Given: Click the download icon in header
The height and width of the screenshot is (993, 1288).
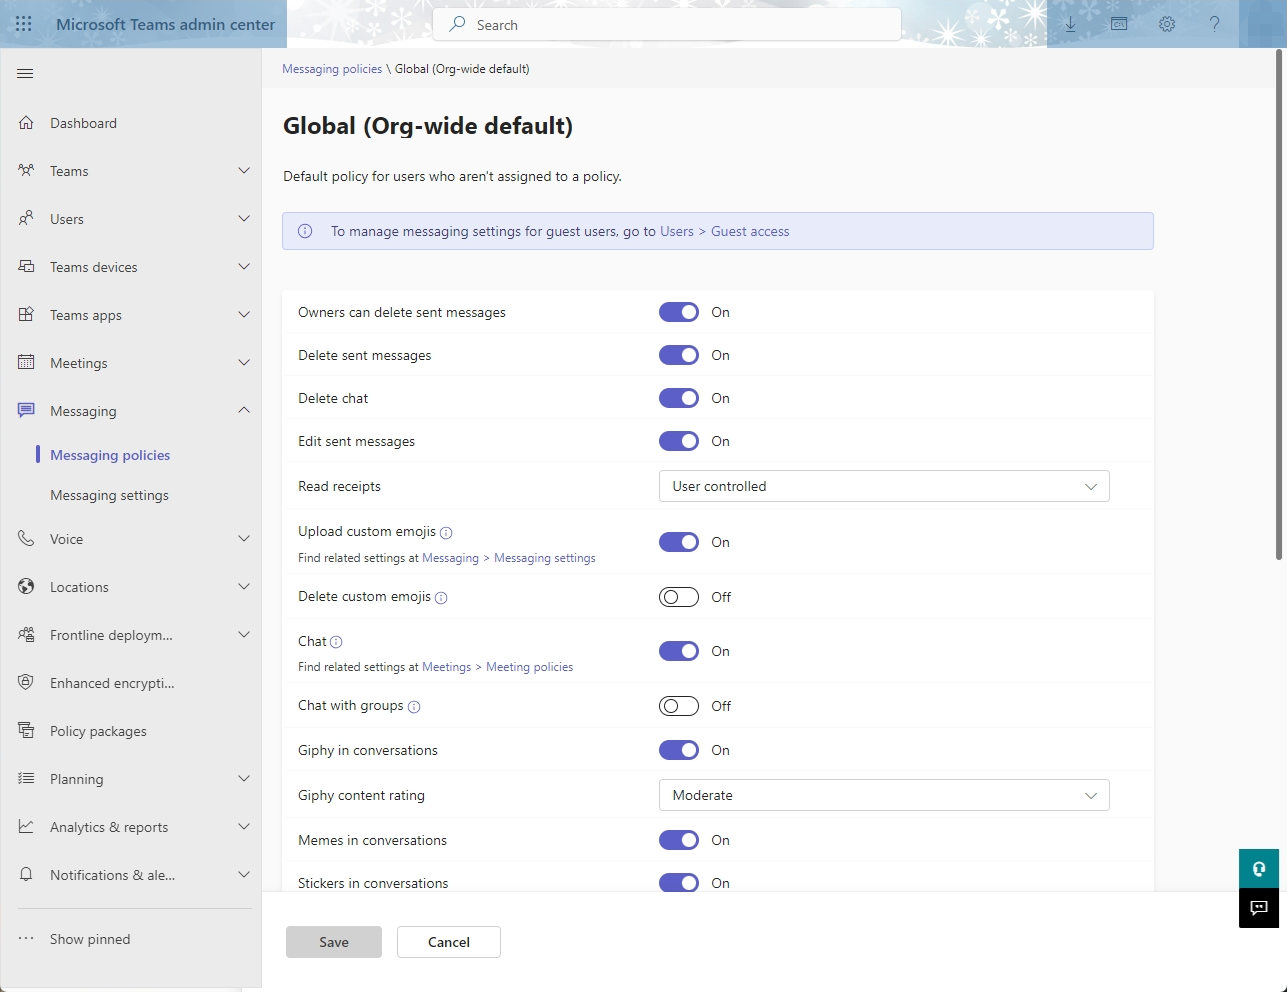Looking at the screenshot, I should point(1071,24).
